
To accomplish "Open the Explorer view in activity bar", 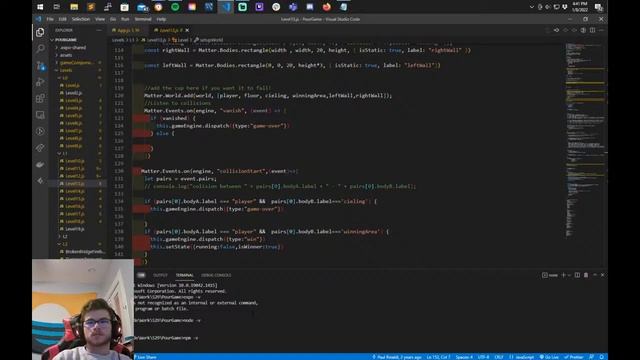I will click(x=40, y=32).
